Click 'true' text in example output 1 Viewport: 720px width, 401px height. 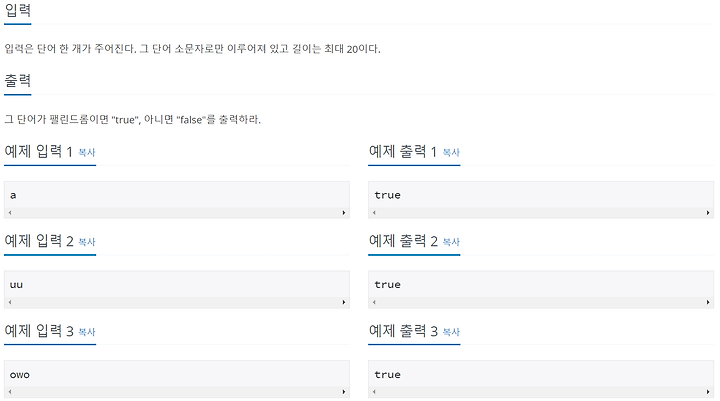[388, 195]
